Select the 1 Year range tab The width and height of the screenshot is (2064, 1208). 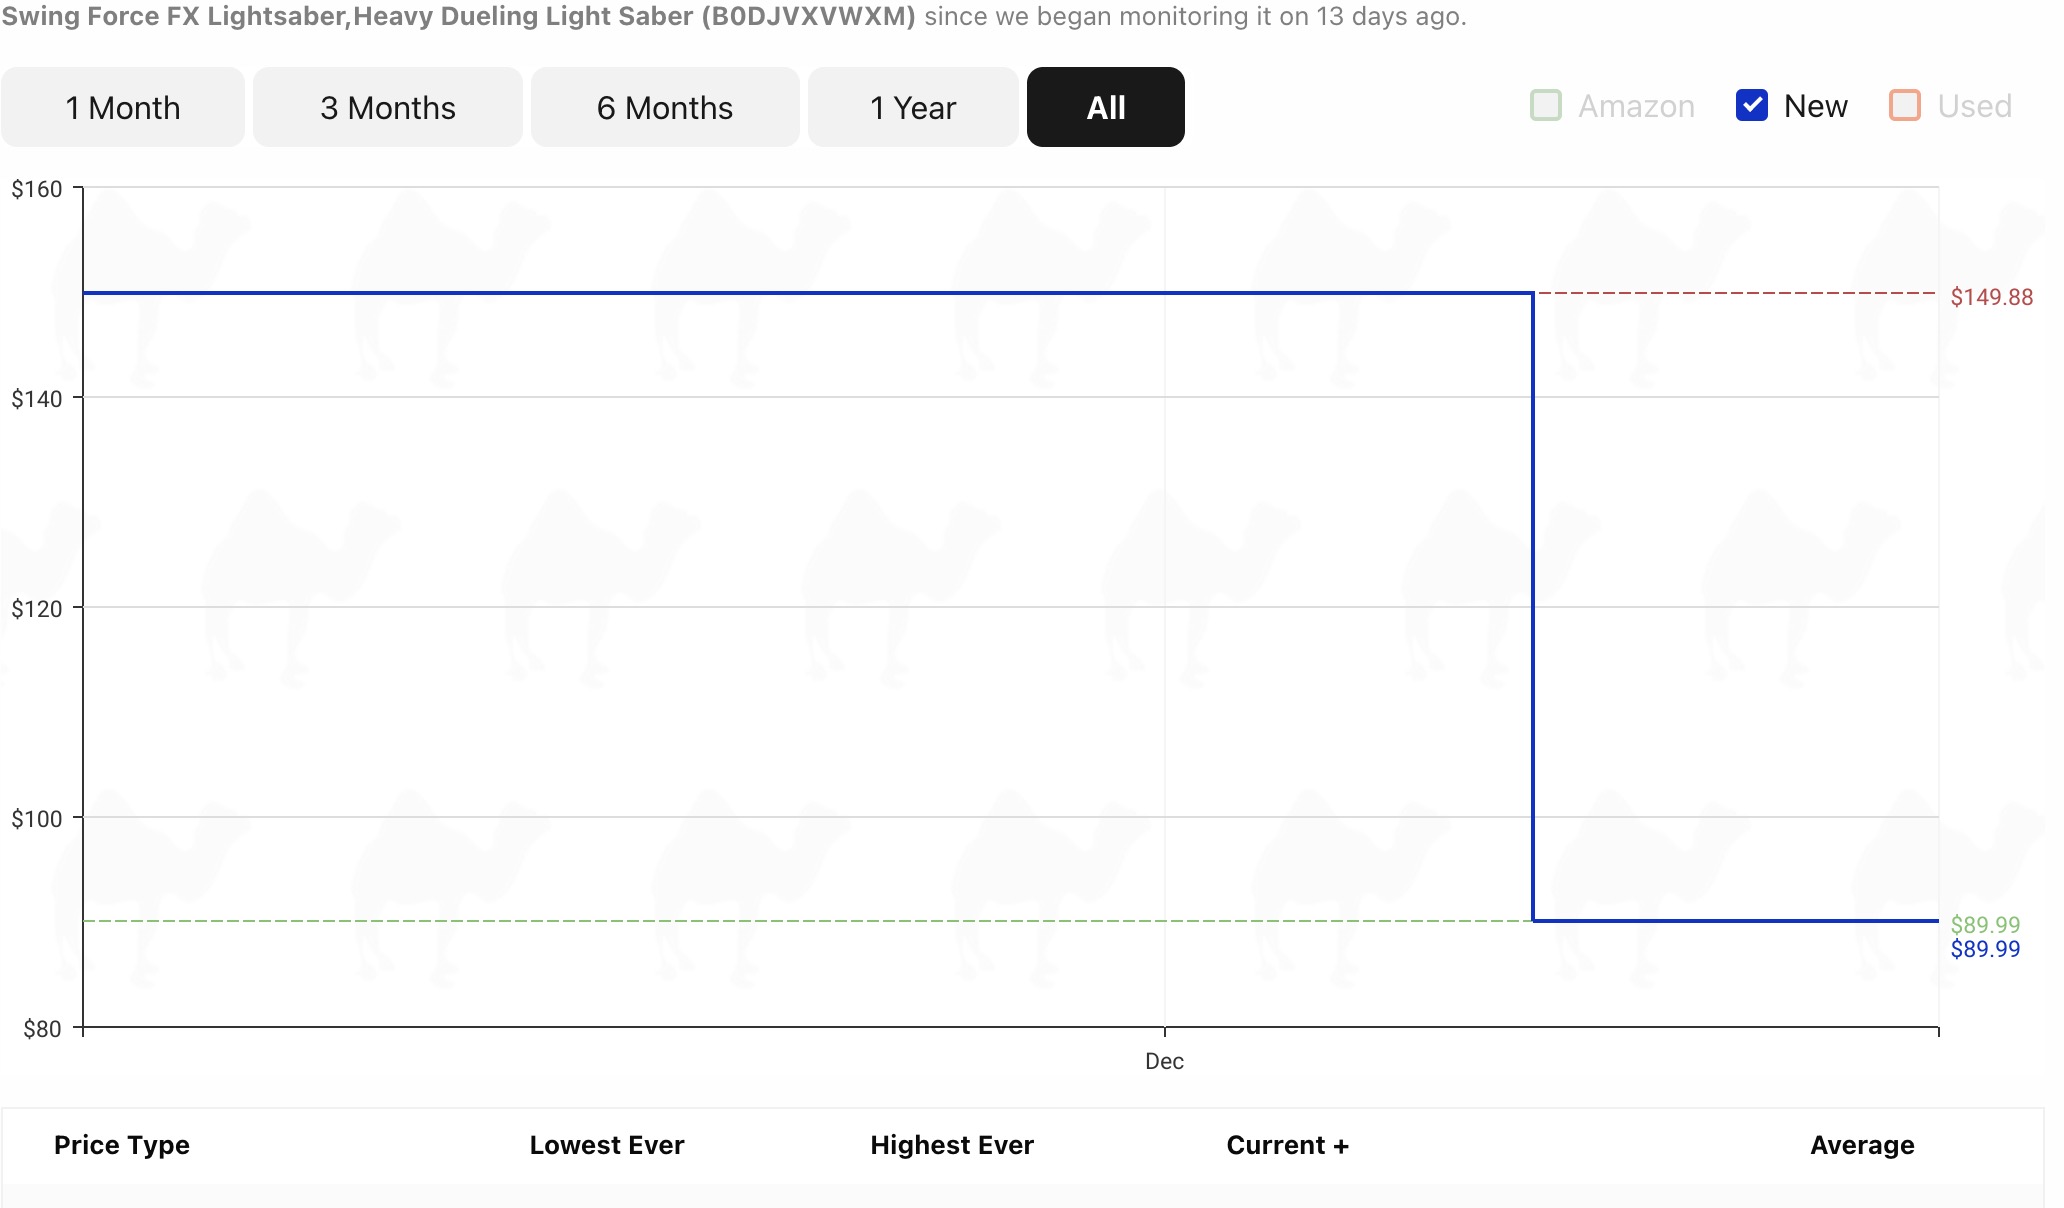(913, 107)
